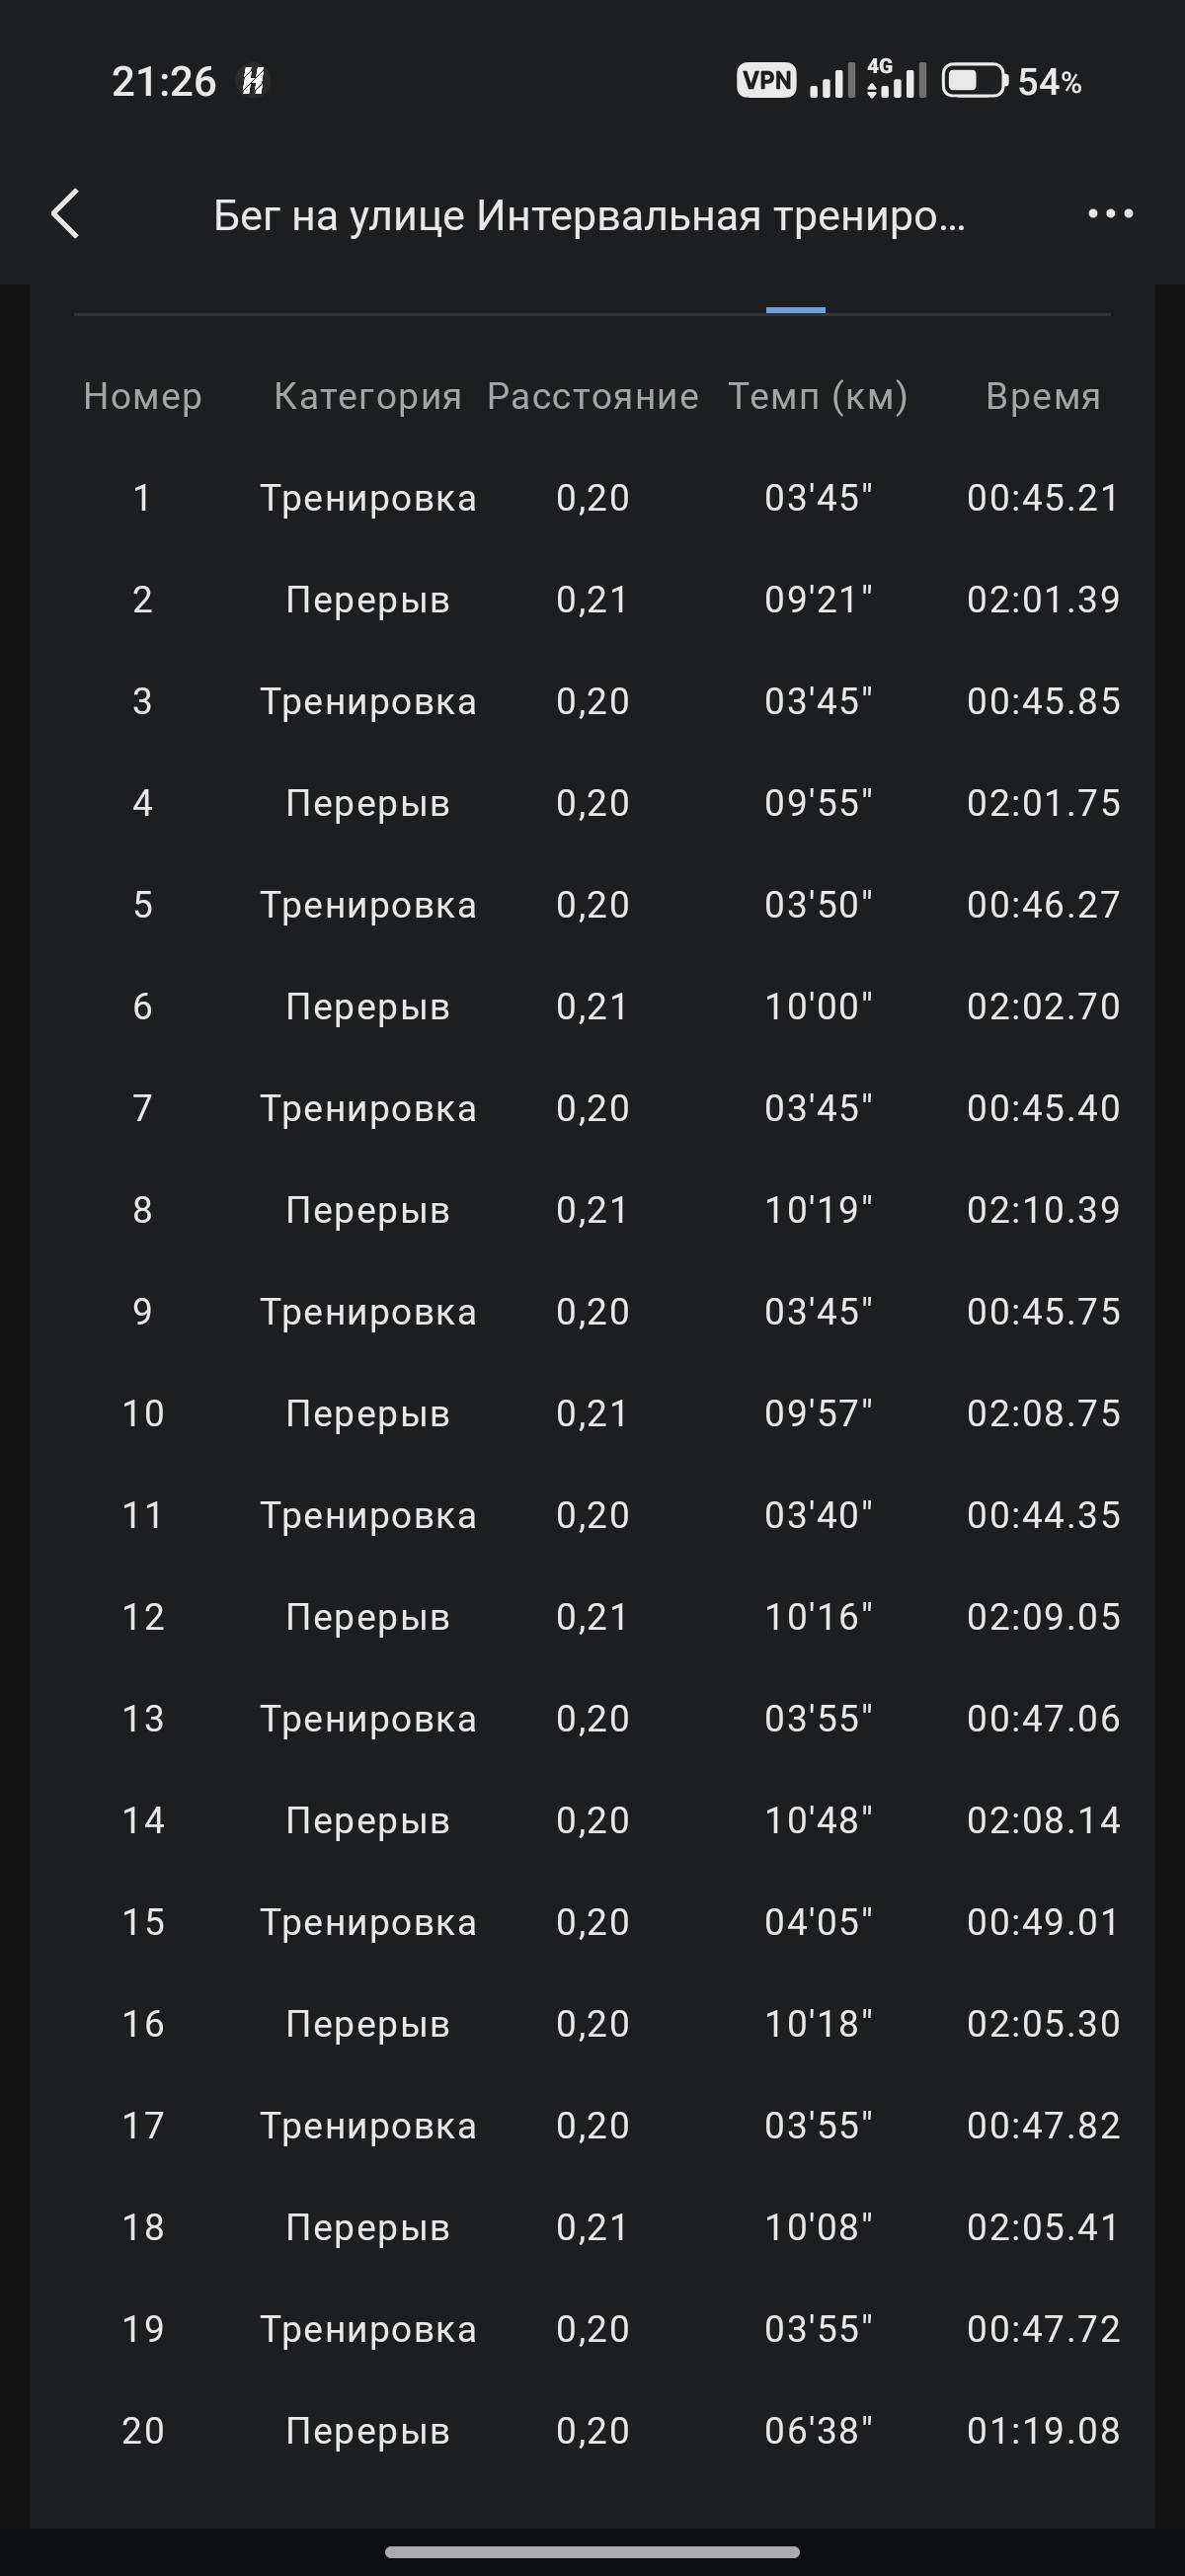Viewport: 1185px width, 2576px height.
Task: Open the three-dot more options menu
Action: click(1110, 213)
